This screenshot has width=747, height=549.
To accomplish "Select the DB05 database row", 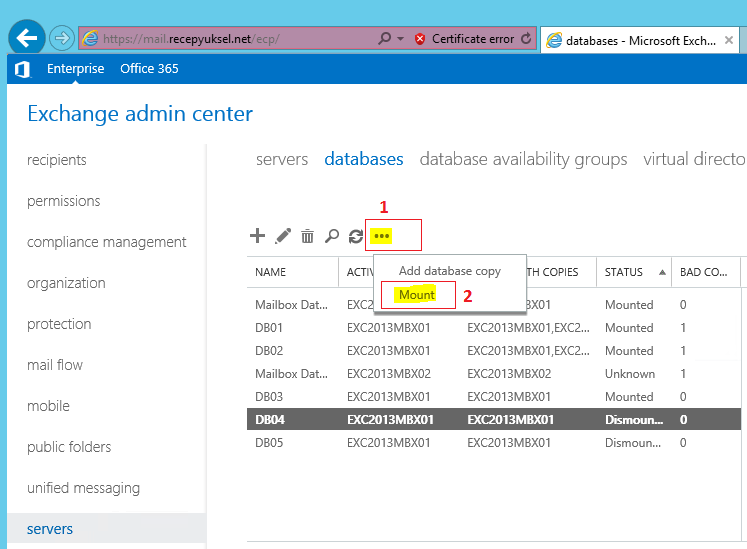I will click(x=494, y=443).
